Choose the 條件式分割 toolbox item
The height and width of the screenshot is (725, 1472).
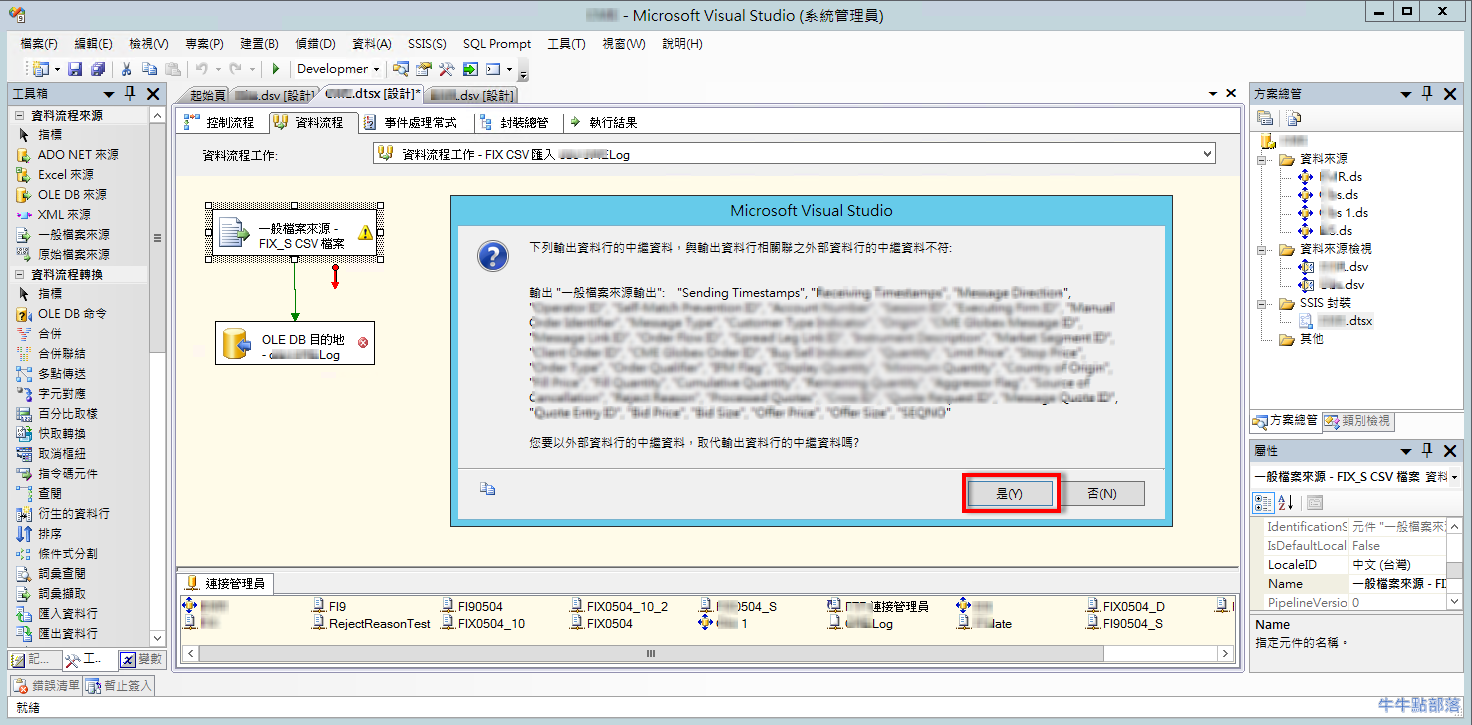click(x=67, y=553)
